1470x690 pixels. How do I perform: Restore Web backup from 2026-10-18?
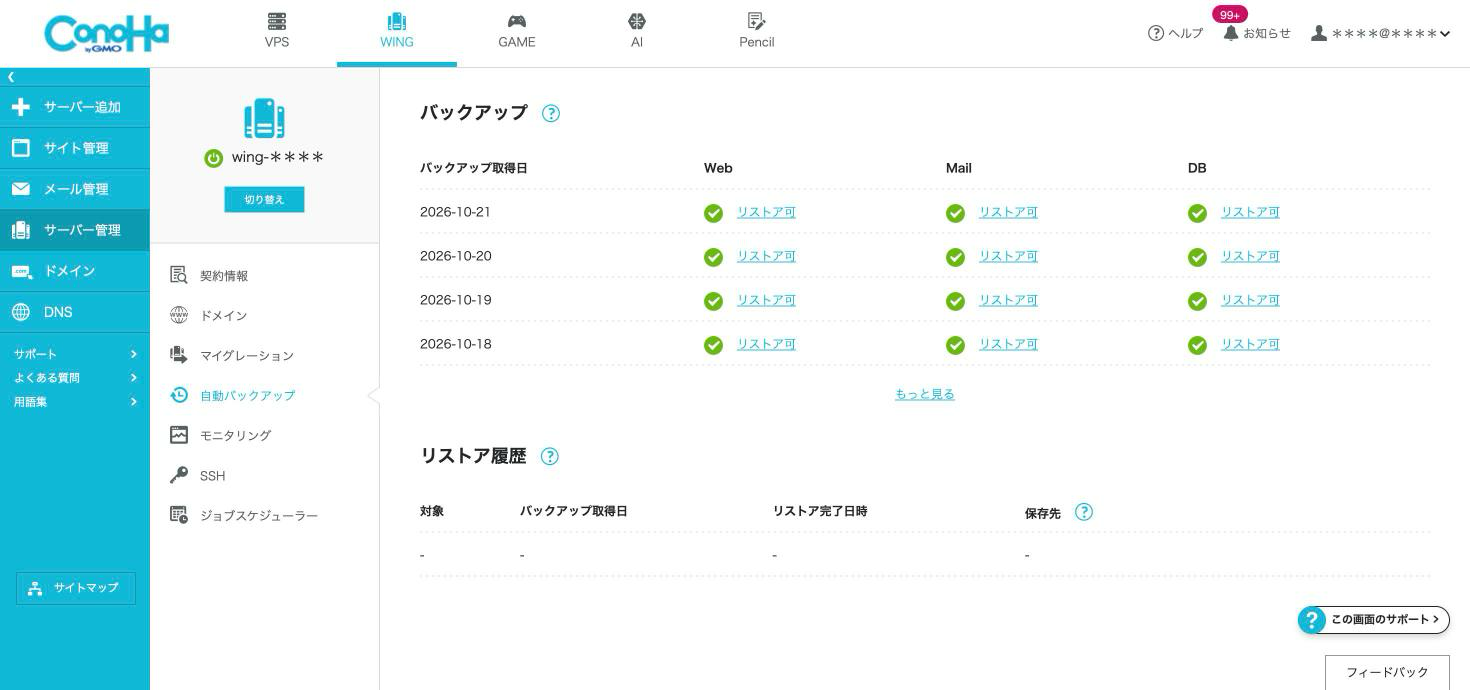pyautogui.click(x=766, y=344)
